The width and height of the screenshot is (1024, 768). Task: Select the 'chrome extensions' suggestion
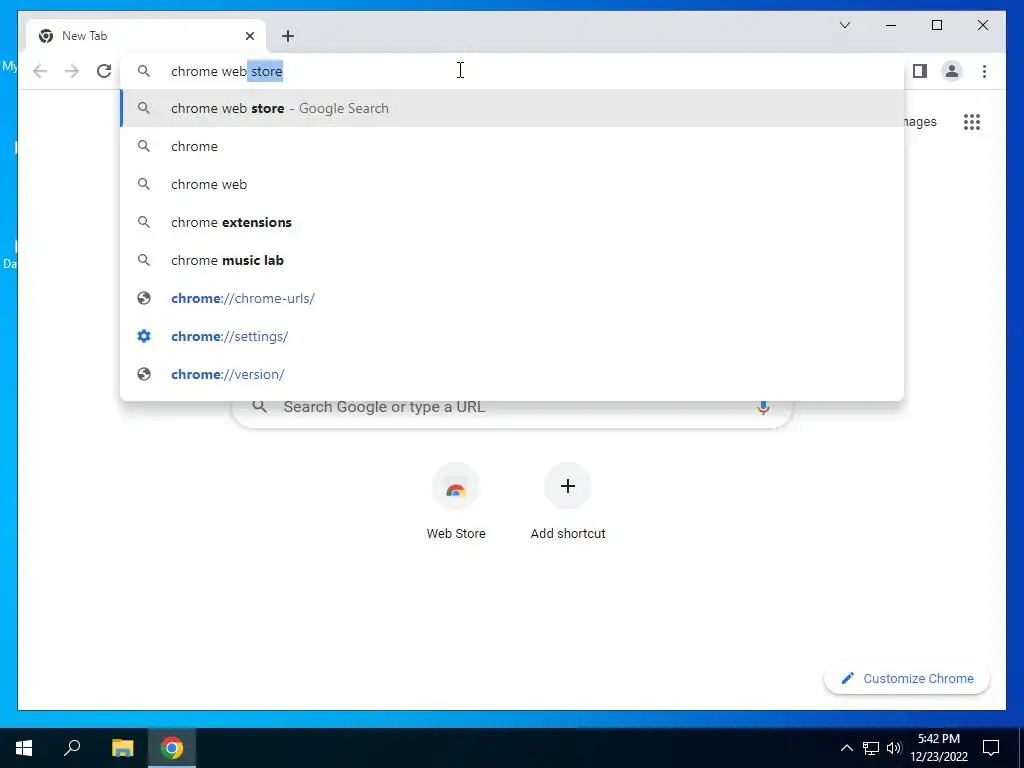[x=512, y=222]
